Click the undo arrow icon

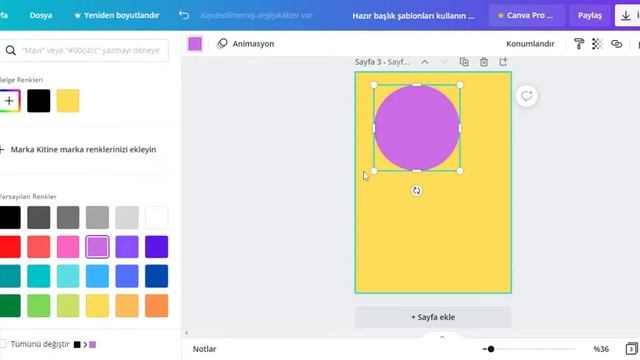coord(184,16)
